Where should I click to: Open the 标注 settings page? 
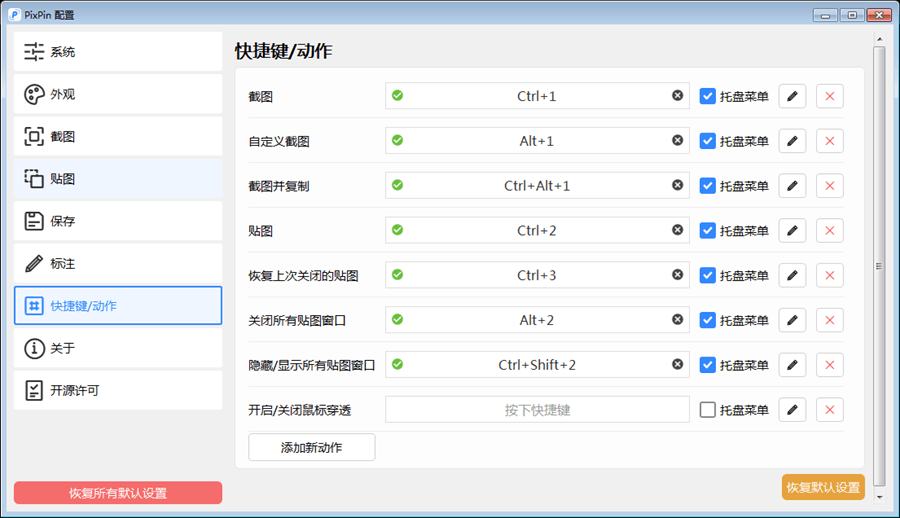click(x=118, y=263)
